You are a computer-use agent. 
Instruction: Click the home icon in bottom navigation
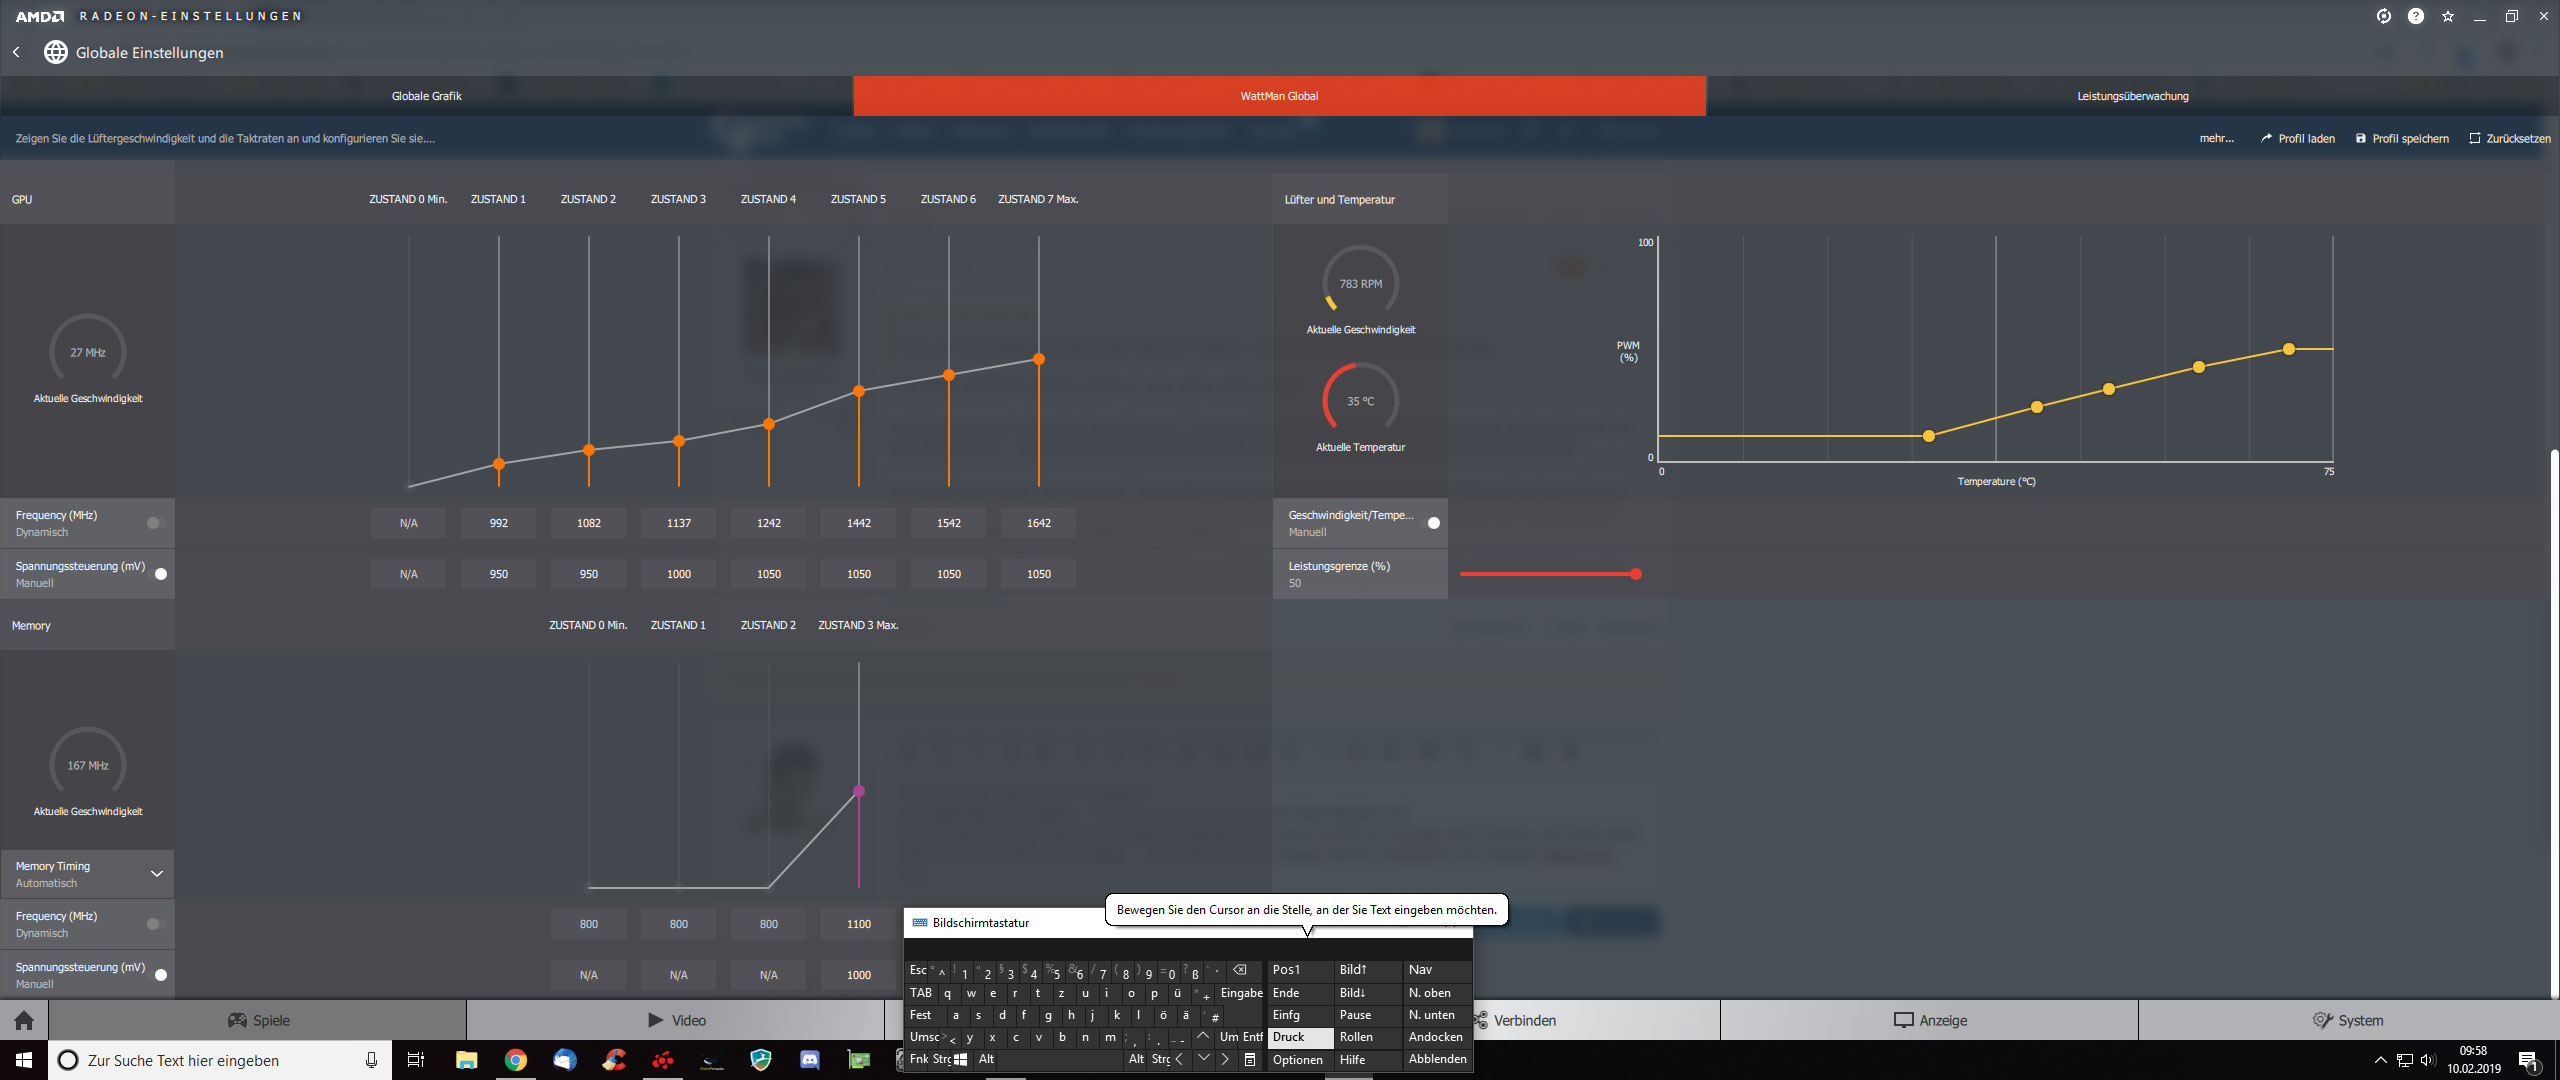[24, 1020]
